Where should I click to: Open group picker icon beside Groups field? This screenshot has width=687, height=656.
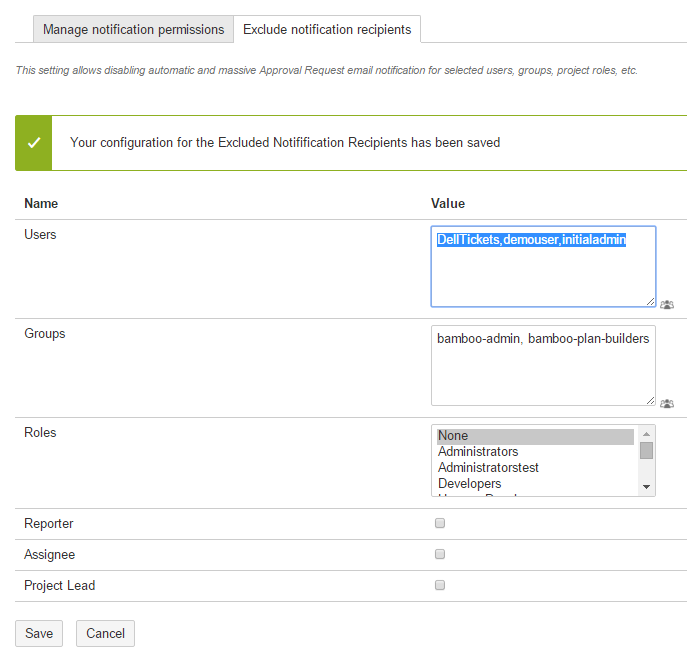(x=667, y=404)
